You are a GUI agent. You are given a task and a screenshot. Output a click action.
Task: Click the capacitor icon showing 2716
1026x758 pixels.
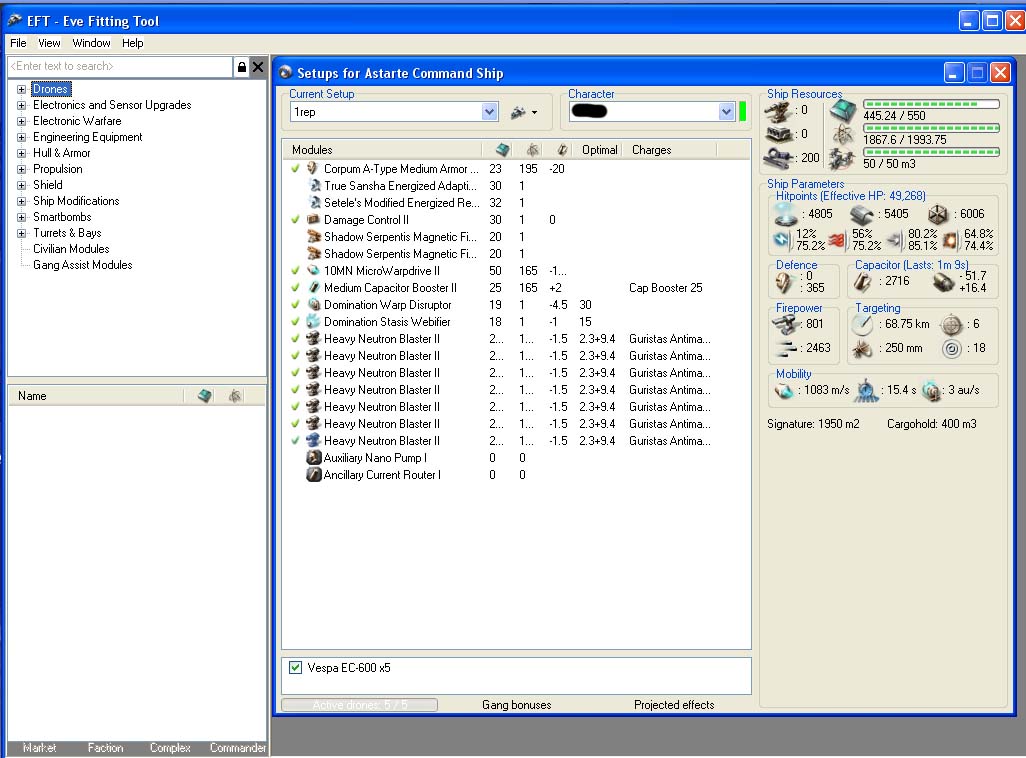pos(862,282)
